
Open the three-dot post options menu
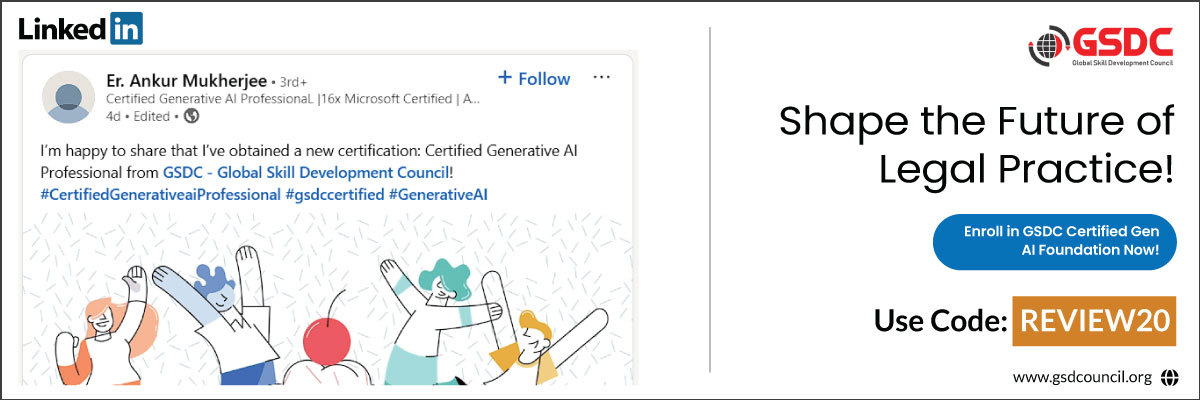pos(601,78)
